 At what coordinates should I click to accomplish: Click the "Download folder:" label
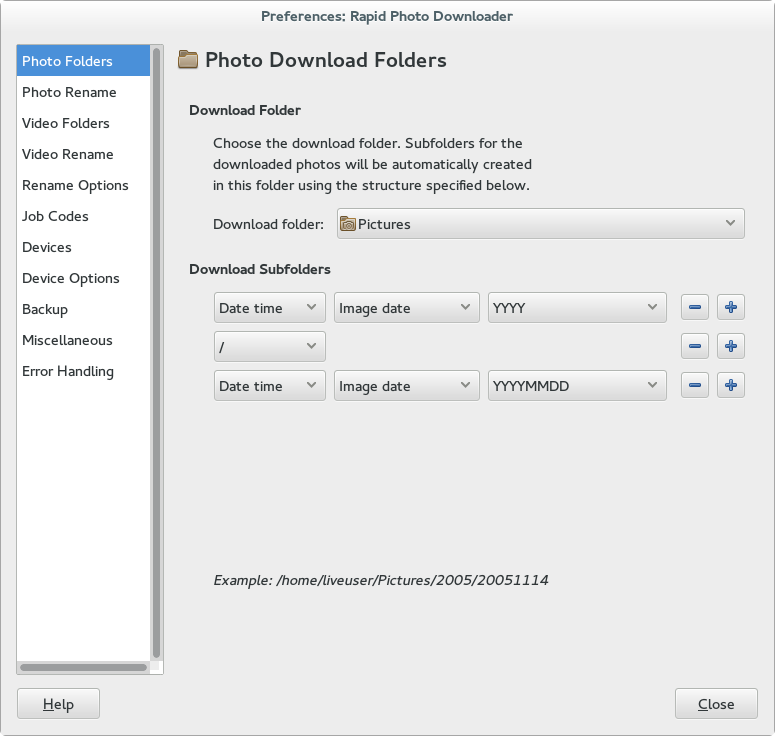click(268, 224)
